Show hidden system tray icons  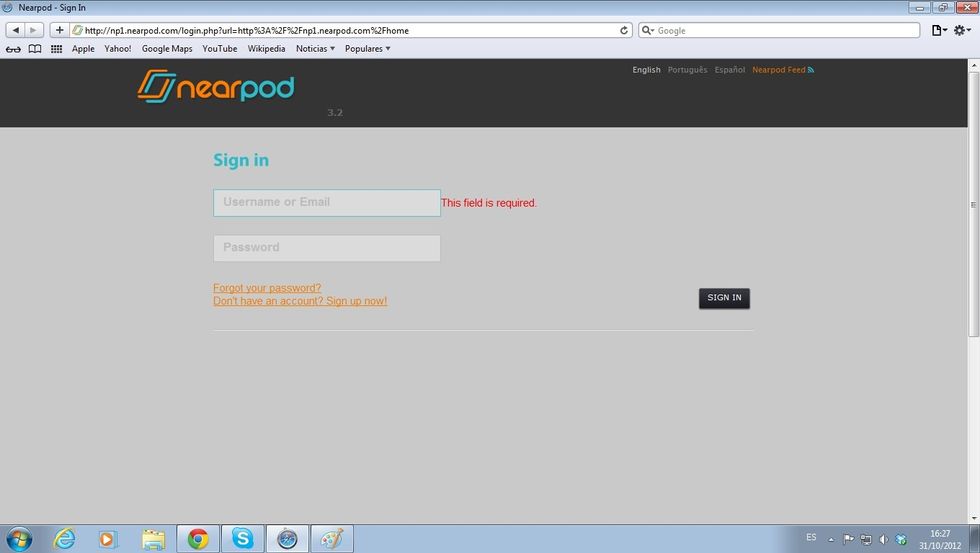point(831,539)
